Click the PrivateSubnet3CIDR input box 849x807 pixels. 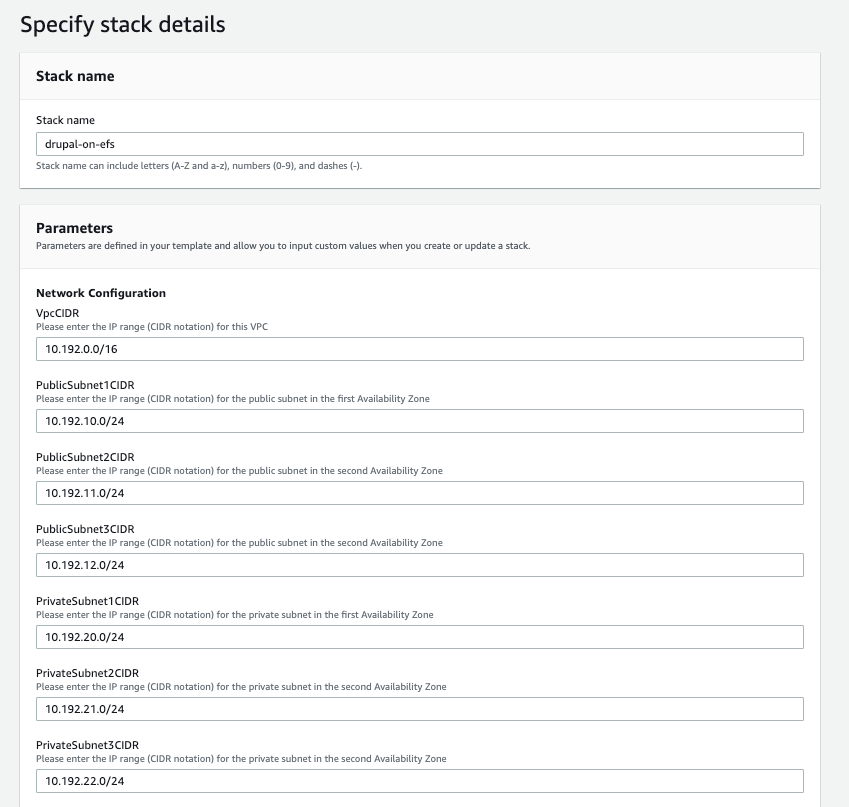pos(420,780)
